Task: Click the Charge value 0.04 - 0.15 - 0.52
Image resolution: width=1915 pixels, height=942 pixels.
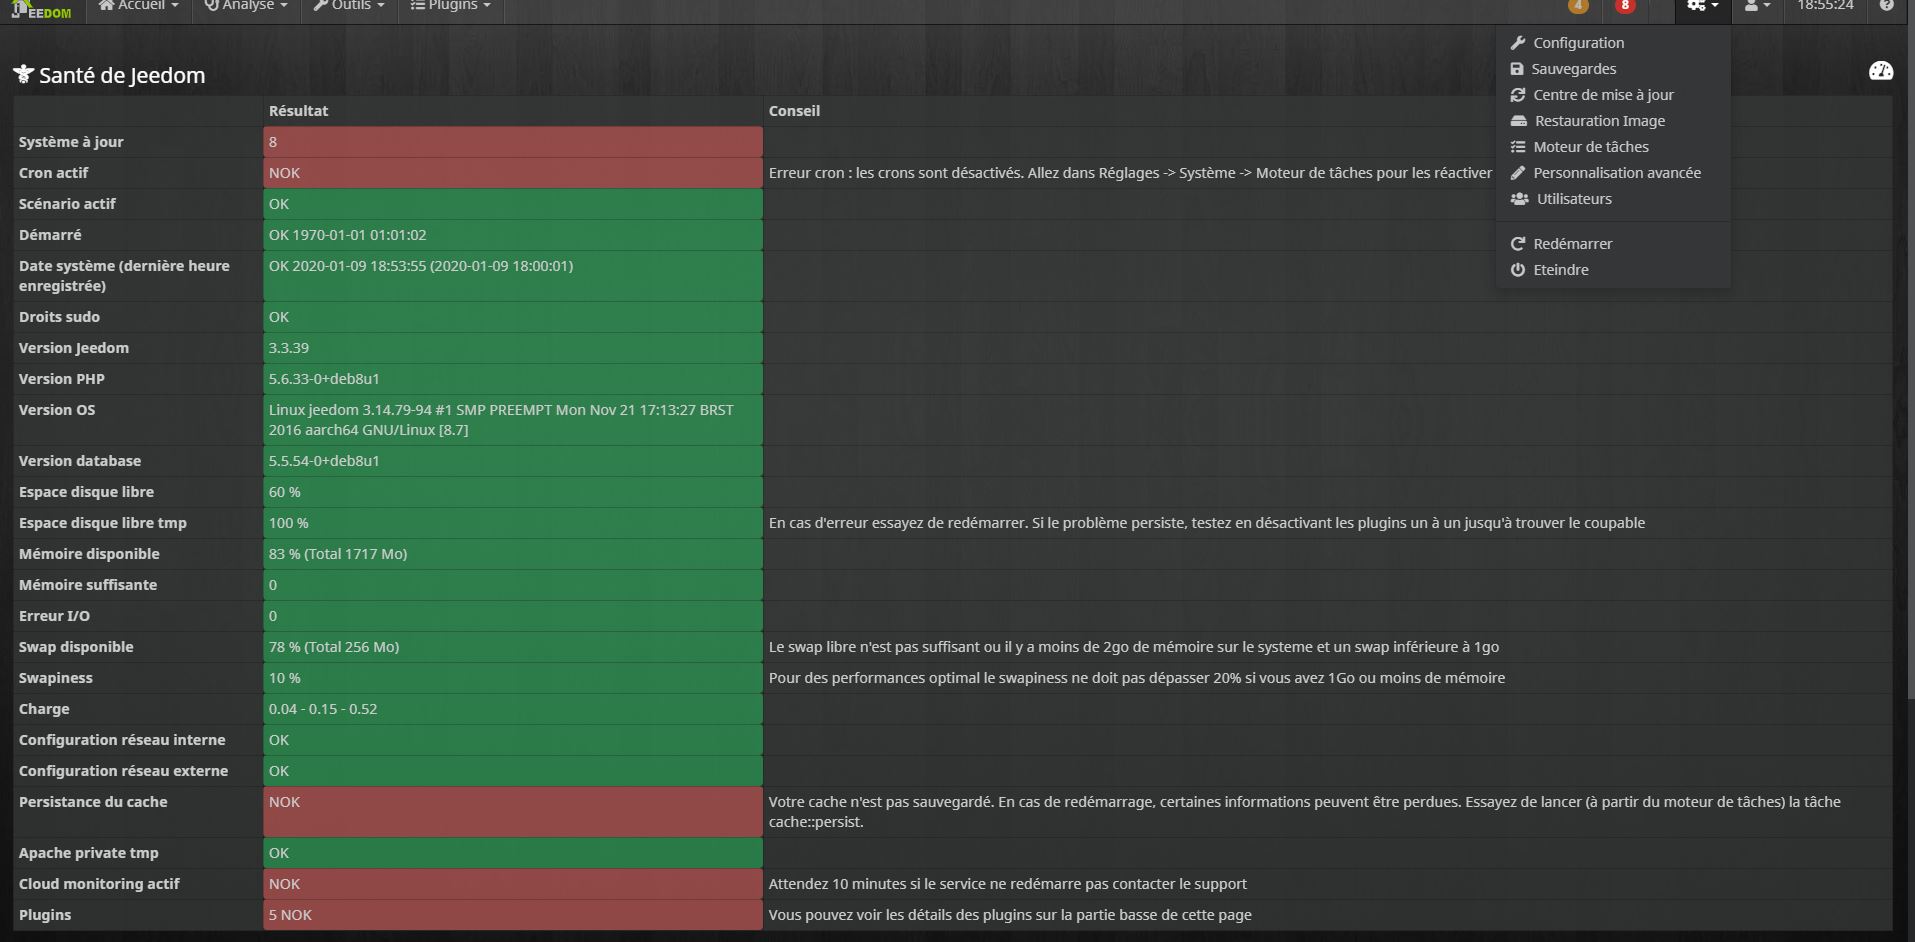Action: pos(513,709)
